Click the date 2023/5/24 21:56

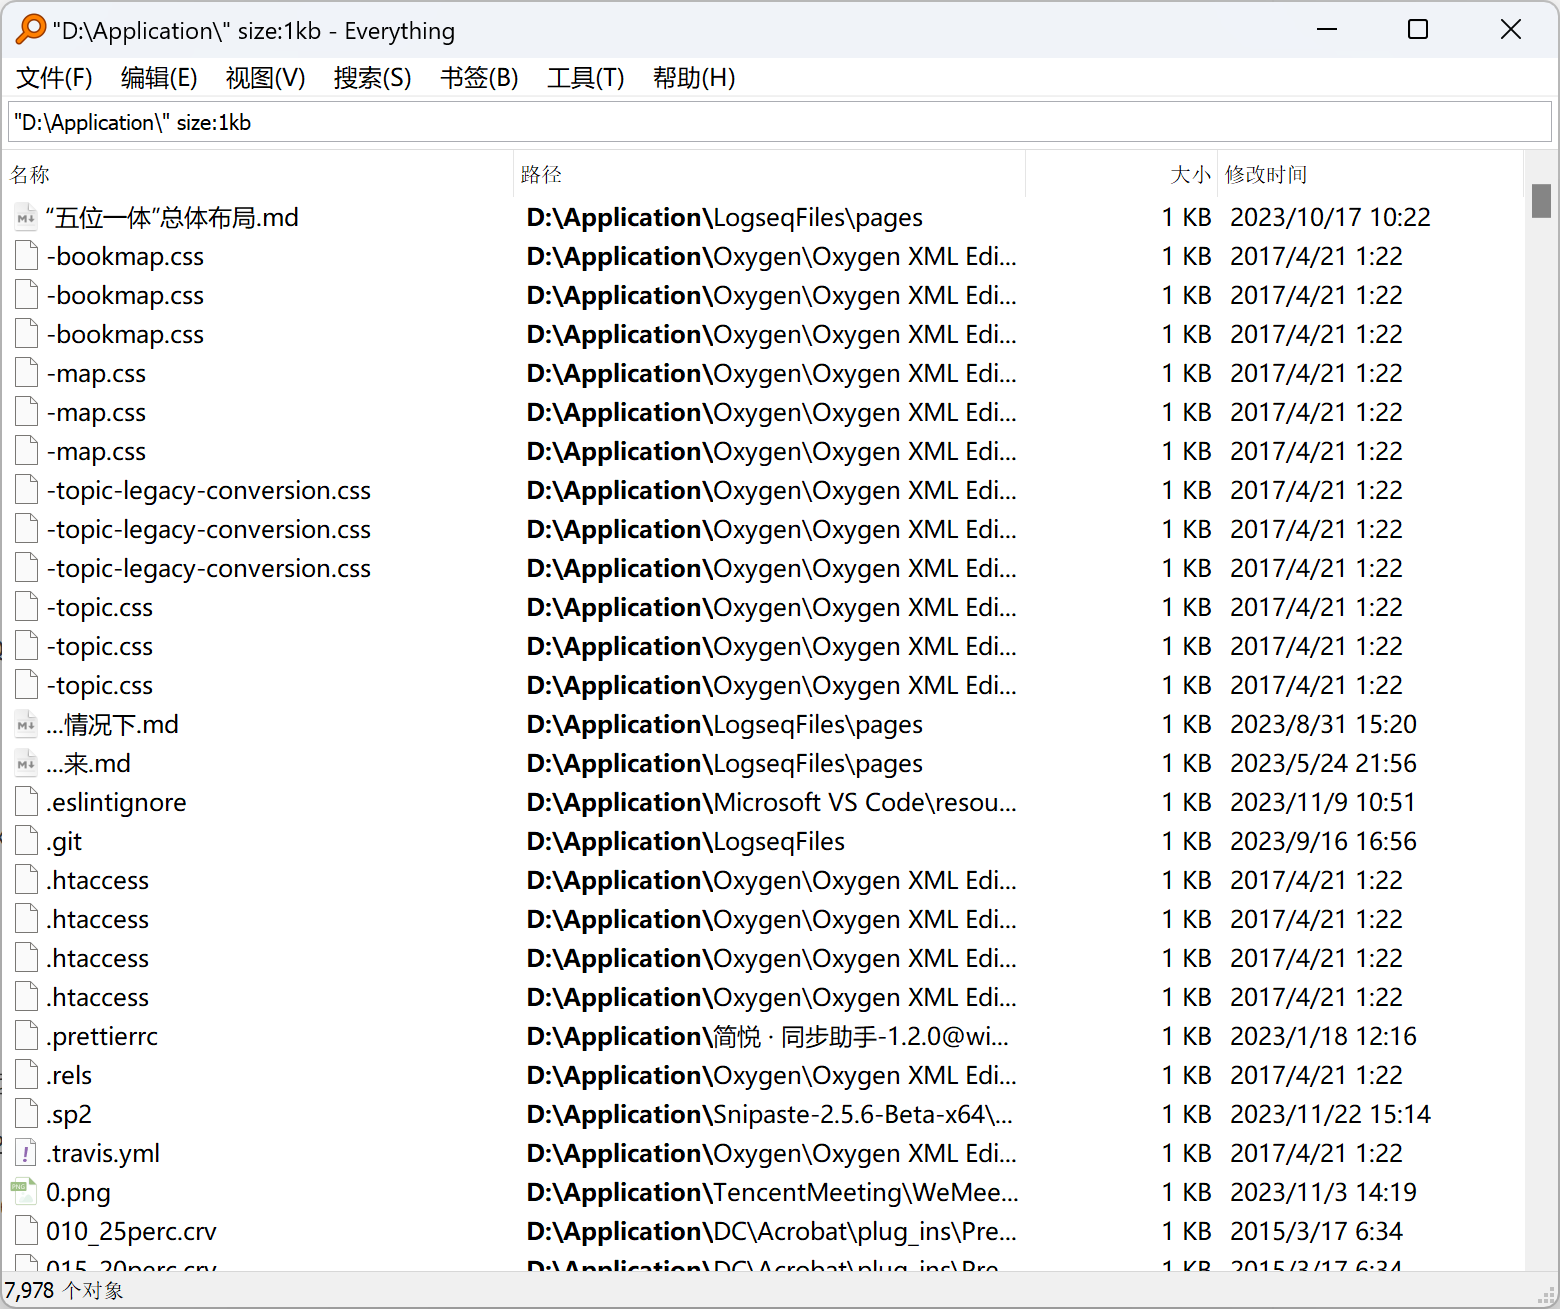(1323, 764)
